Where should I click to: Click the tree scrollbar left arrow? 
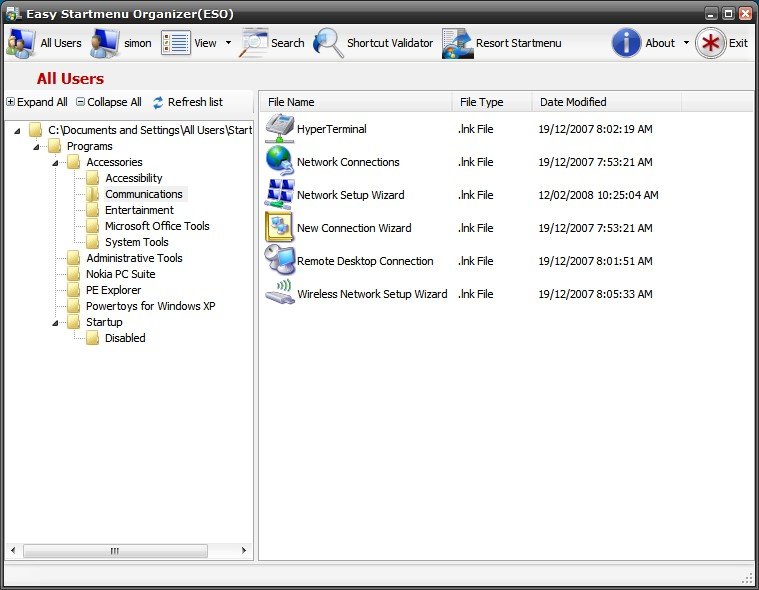(13, 550)
